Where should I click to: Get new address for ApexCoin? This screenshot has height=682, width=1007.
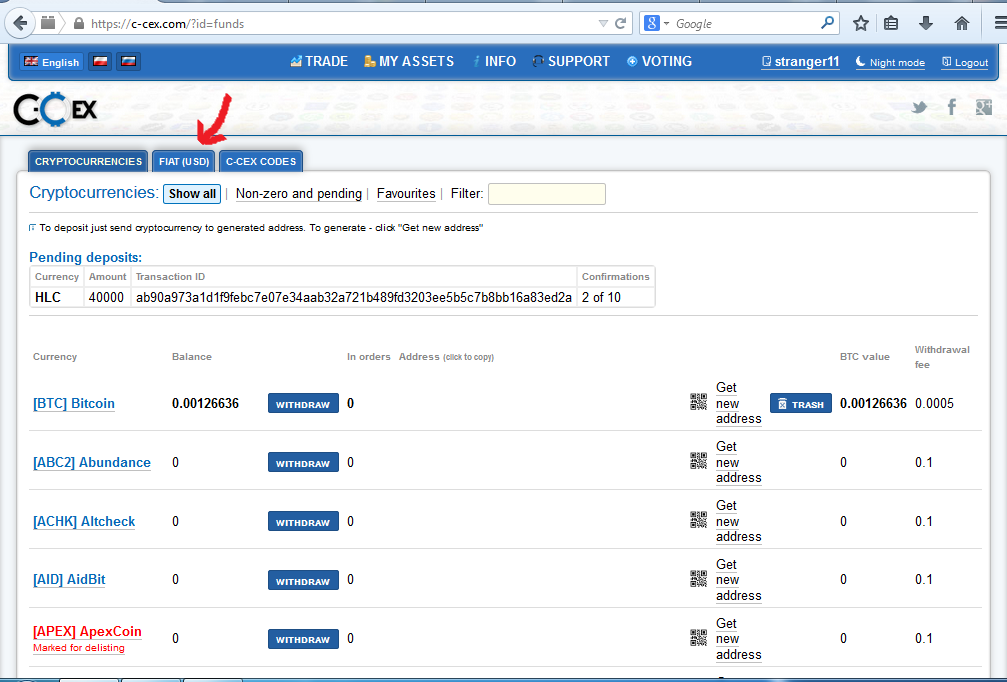pyautogui.click(x=739, y=639)
